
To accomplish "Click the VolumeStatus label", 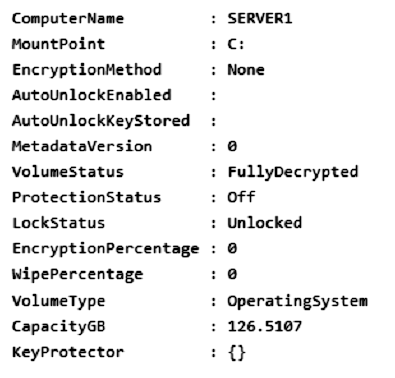I will (68, 172).
